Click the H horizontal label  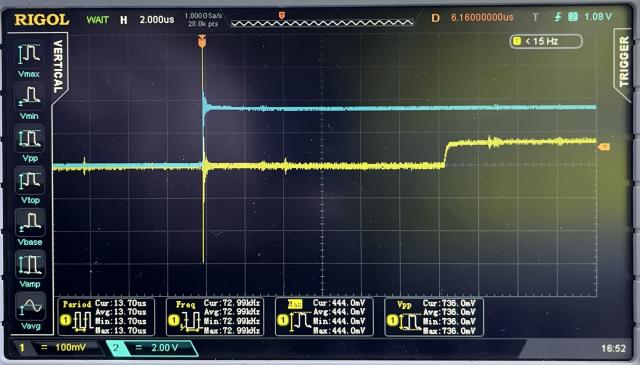[x=124, y=20]
